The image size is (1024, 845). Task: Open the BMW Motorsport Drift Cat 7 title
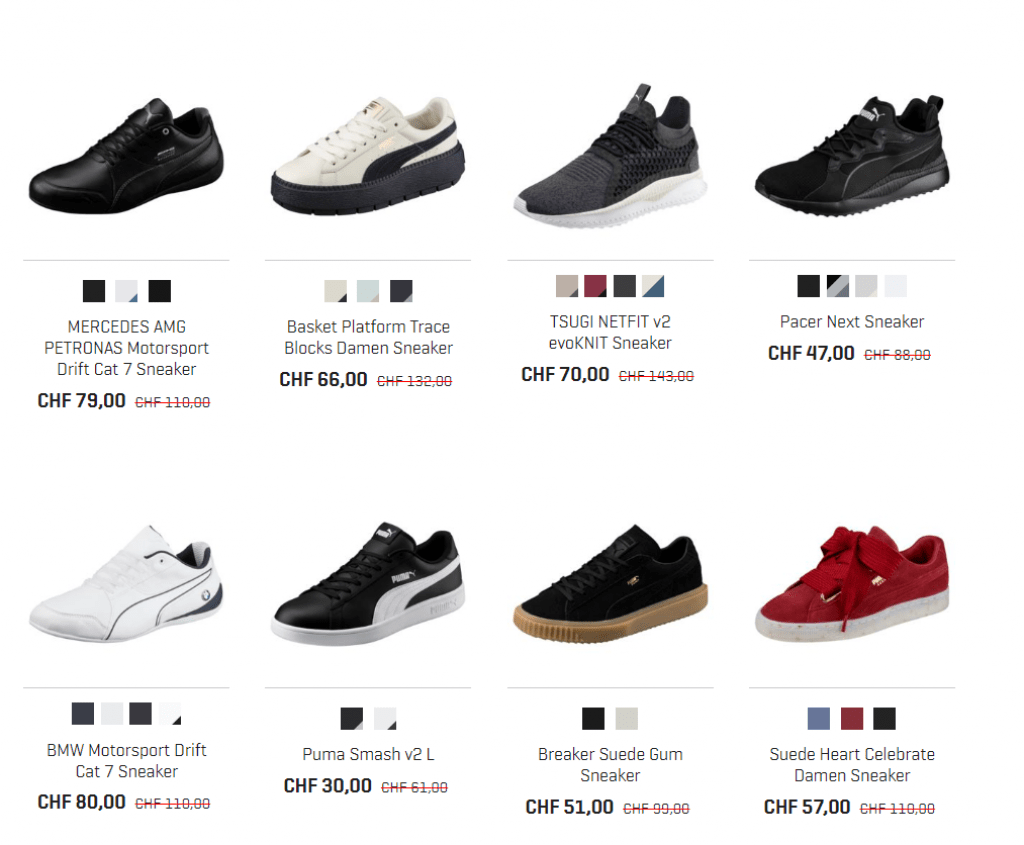pos(126,760)
